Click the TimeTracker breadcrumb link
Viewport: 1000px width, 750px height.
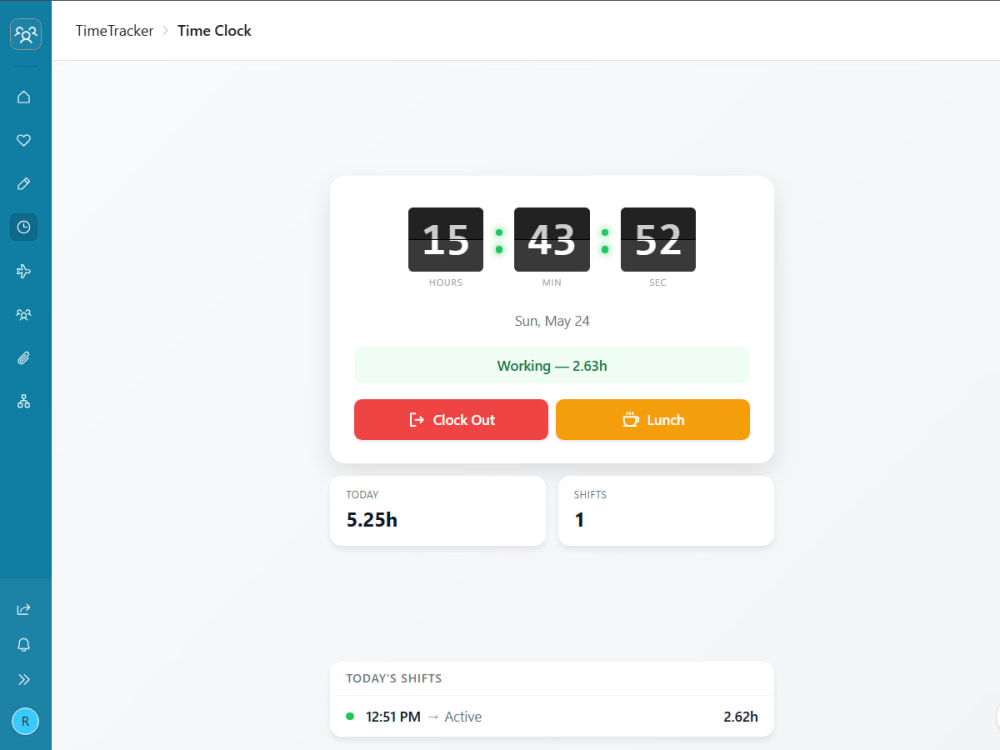(114, 31)
